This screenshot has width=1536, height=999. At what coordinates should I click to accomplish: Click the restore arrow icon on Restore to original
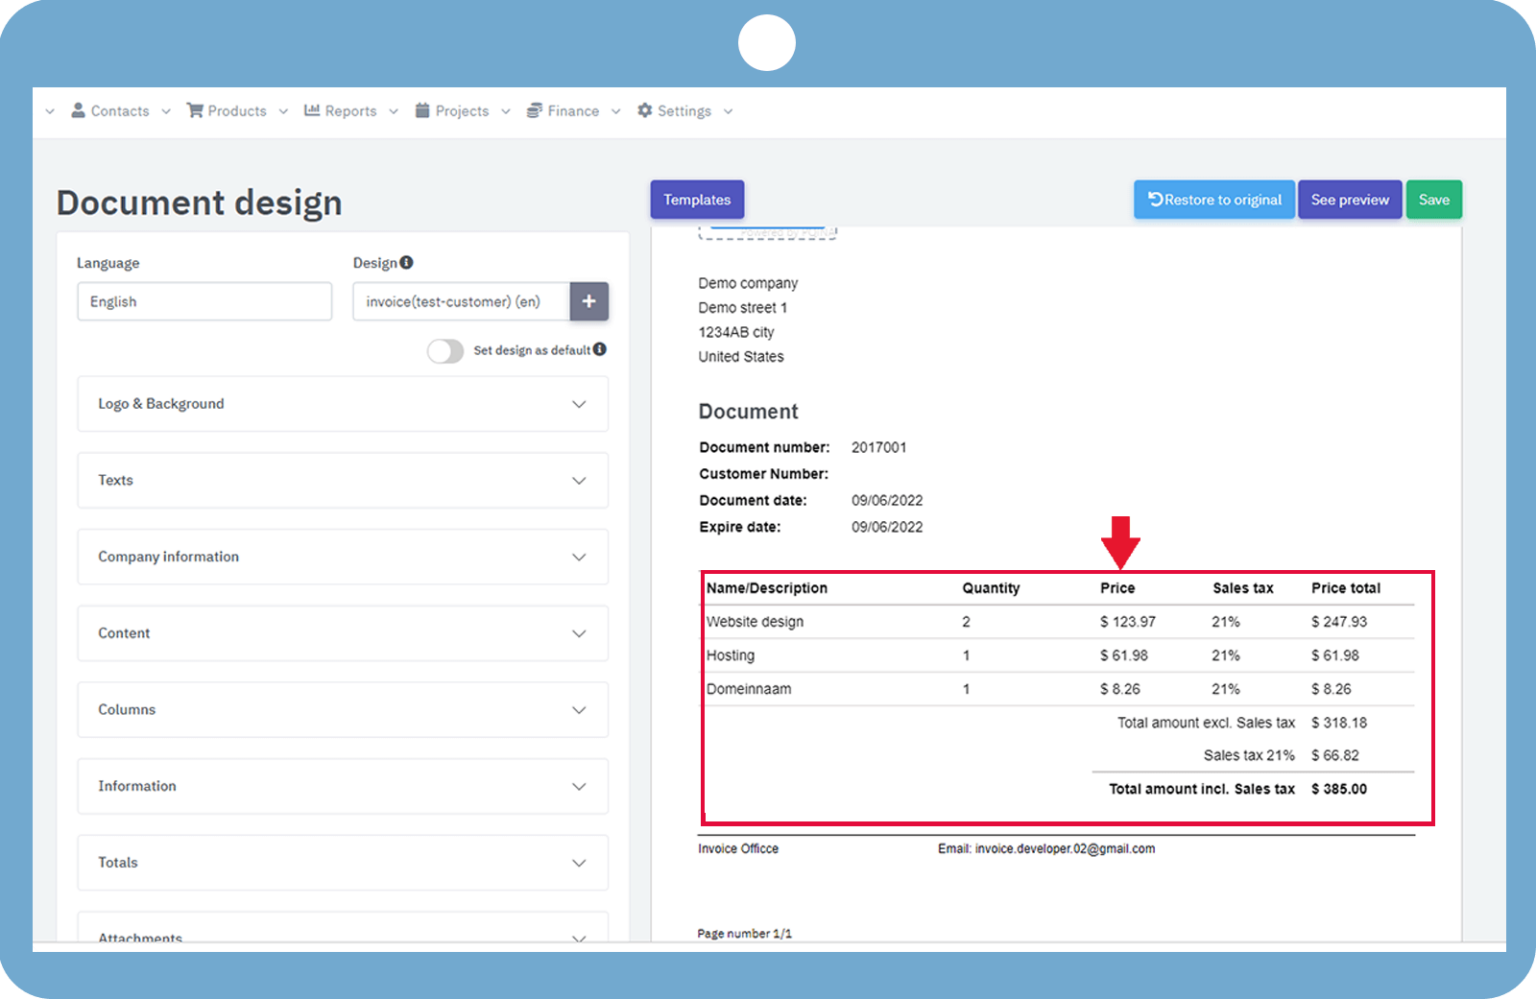(1156, 199)
